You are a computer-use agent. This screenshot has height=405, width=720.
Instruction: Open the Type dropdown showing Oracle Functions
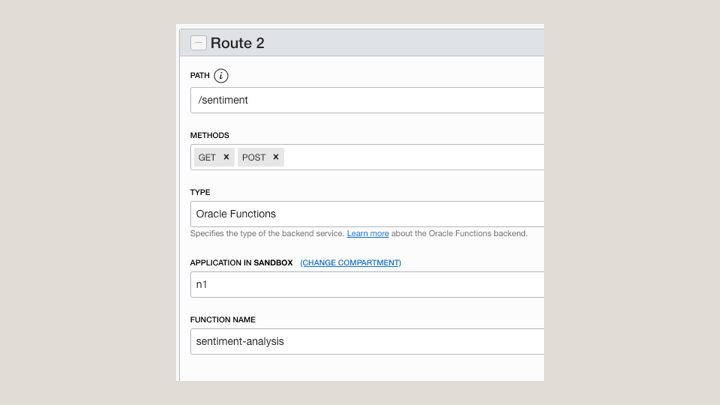click(366, 214)
